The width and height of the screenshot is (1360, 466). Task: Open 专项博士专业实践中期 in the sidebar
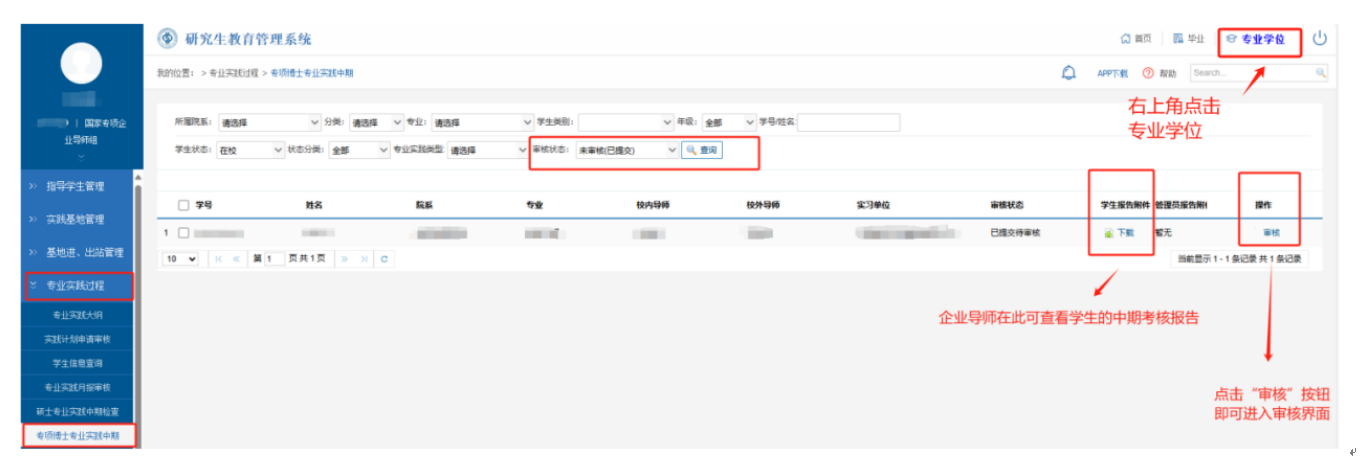coord(78,436)
